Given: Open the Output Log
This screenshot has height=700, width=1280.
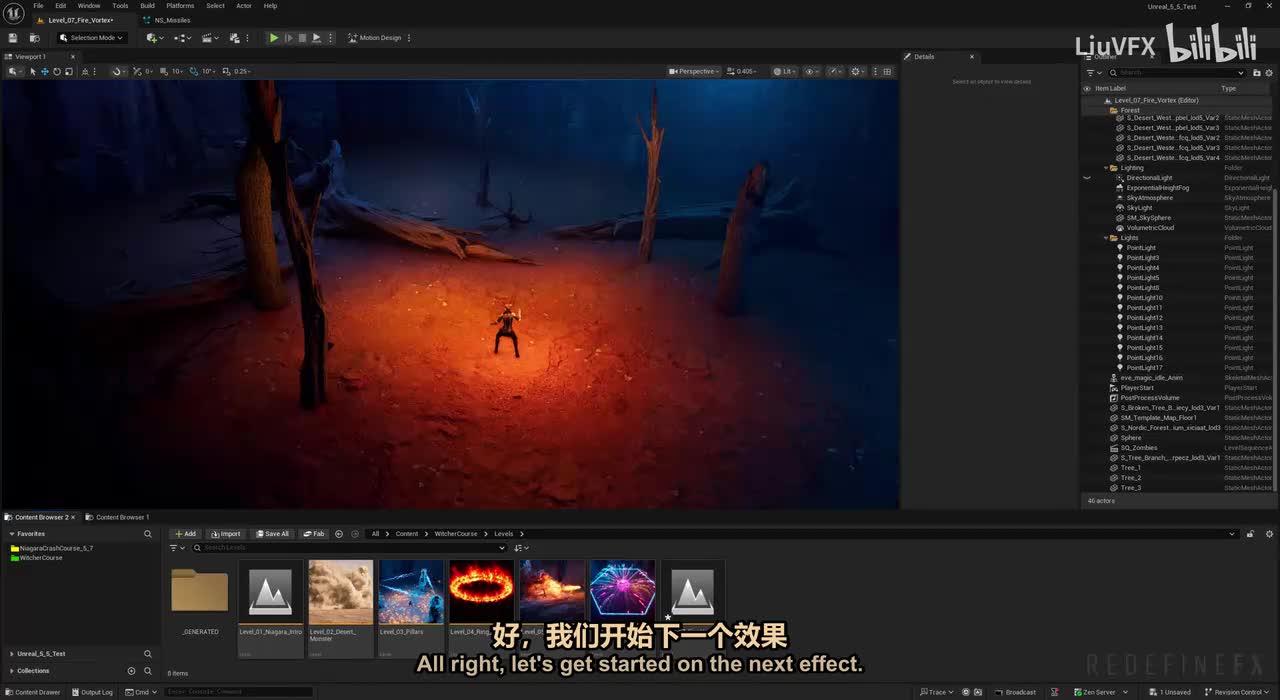Looking at the screenshot, I should [x=92, y=692].
